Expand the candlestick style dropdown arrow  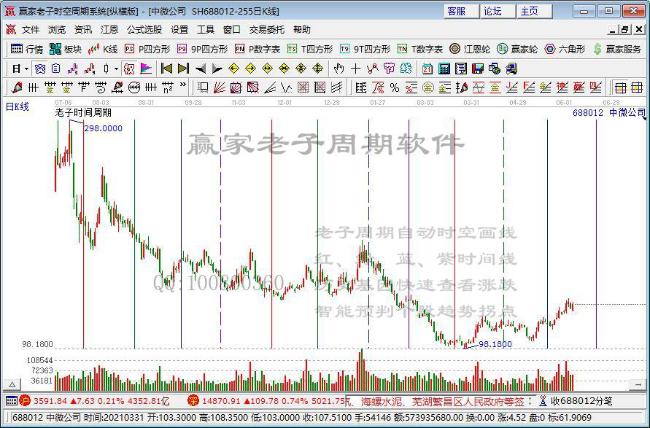tap(116, 69)
